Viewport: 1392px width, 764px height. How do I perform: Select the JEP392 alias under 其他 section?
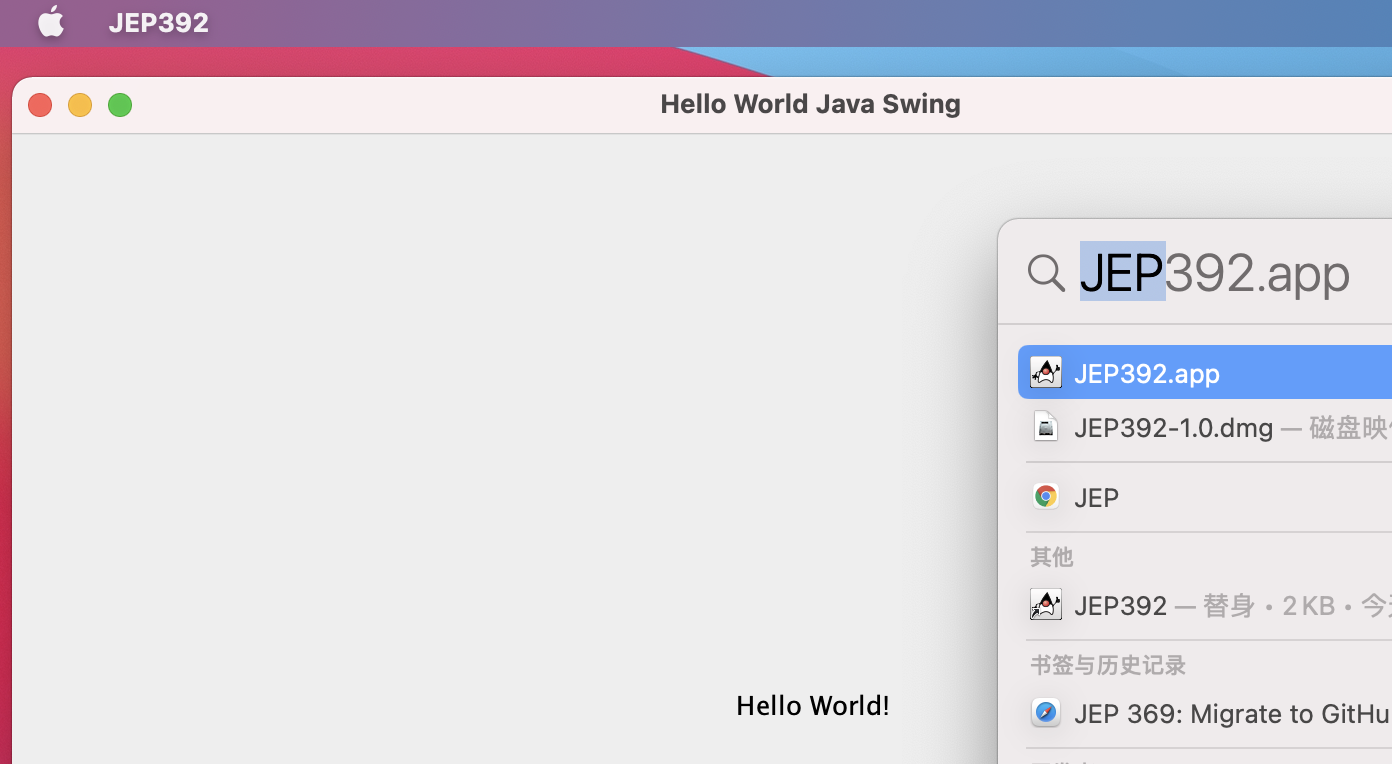point(1120,604)
